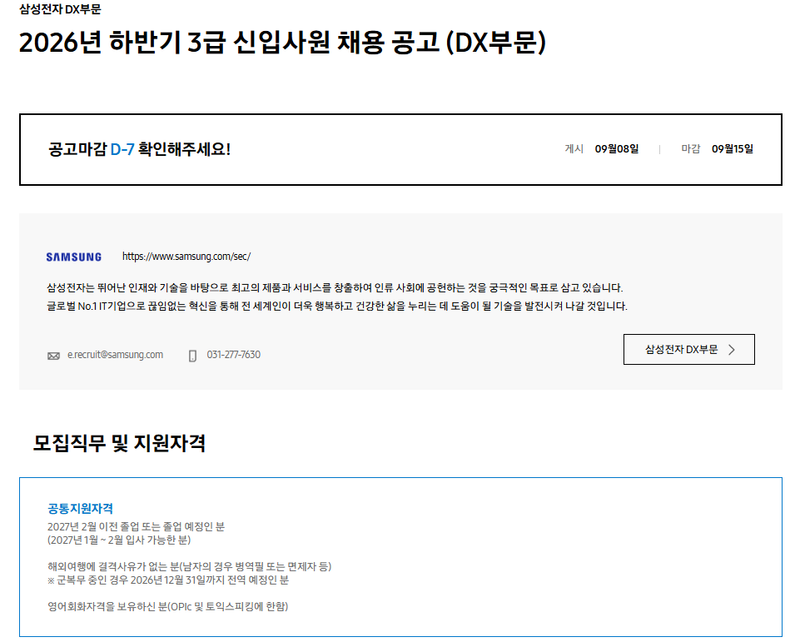Click the 영어회화자격 OPIc requirement line
Screen dimensions: 800x643
168,607
